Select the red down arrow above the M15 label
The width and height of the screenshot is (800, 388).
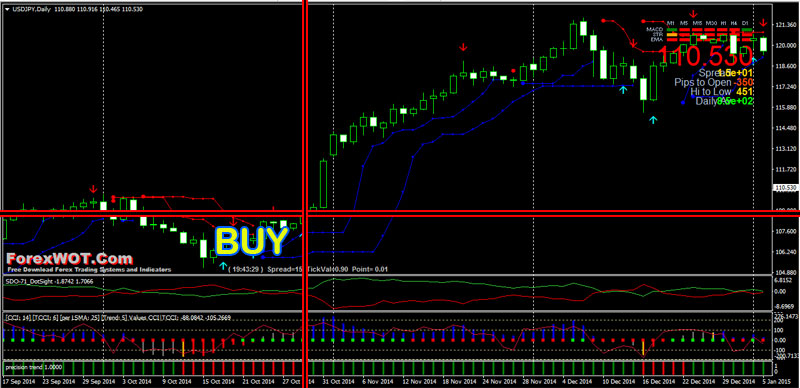(x=693, y=14)
